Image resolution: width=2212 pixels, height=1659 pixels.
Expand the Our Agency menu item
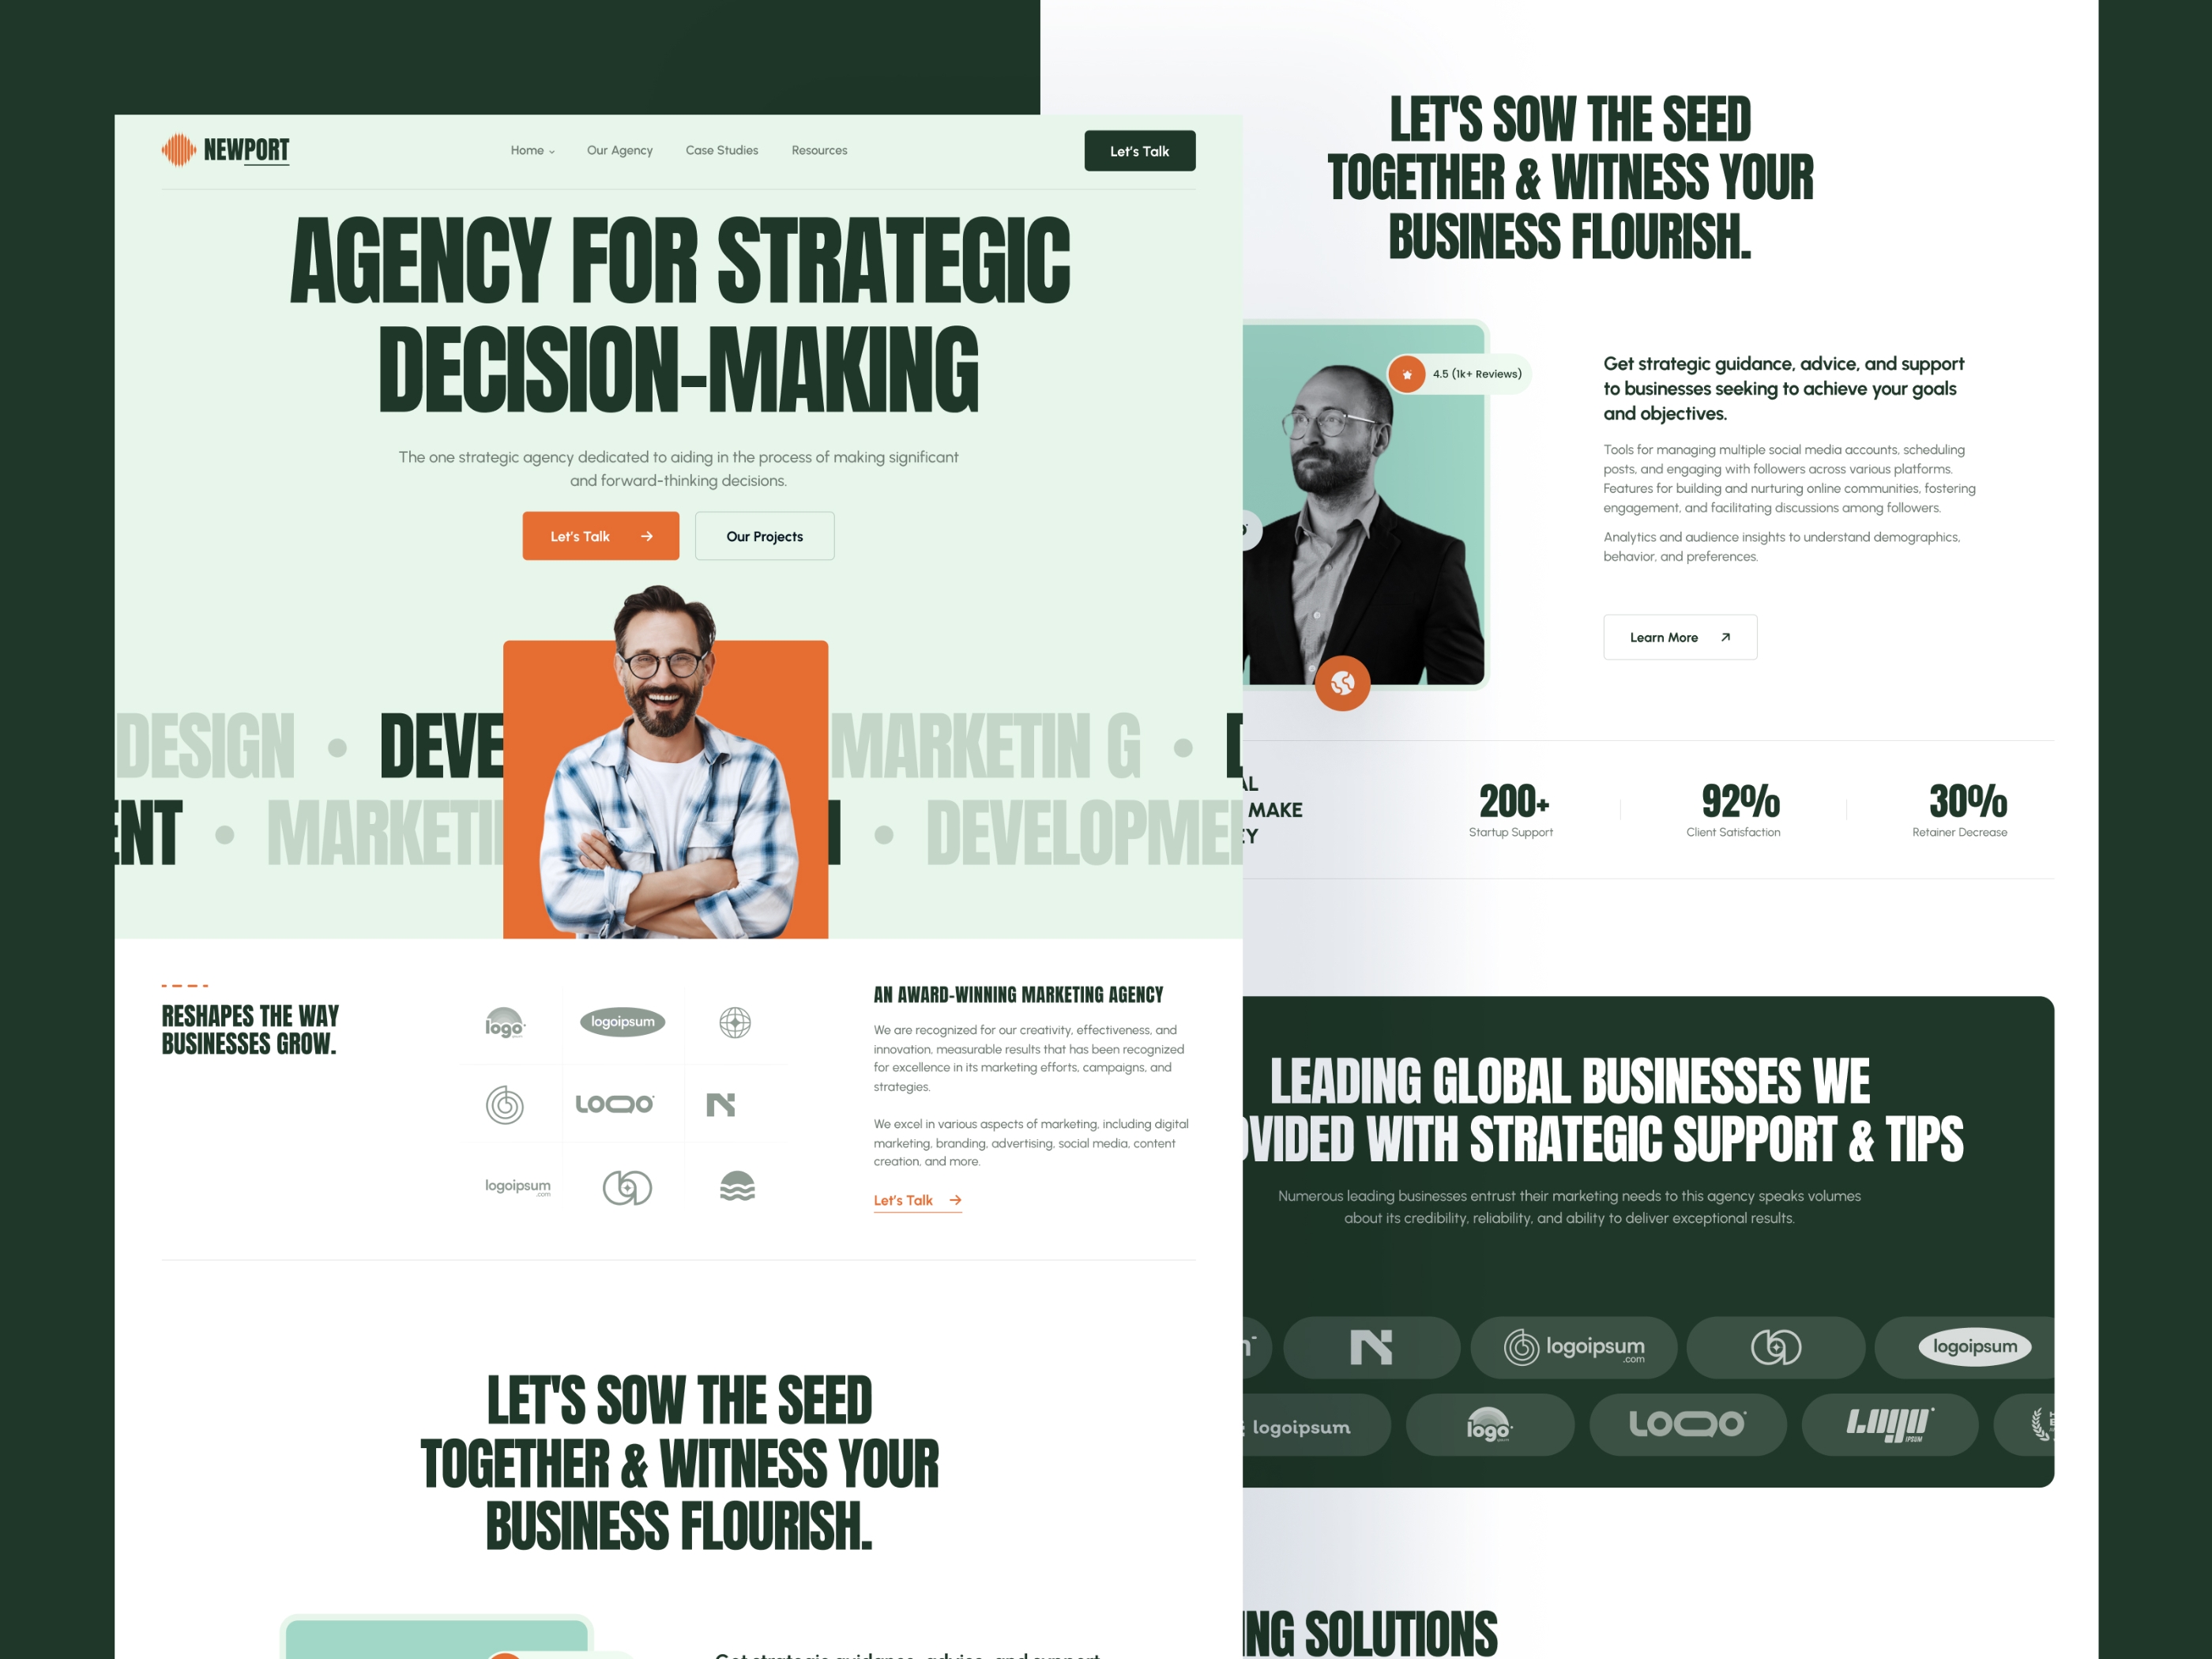coord(620,150)
